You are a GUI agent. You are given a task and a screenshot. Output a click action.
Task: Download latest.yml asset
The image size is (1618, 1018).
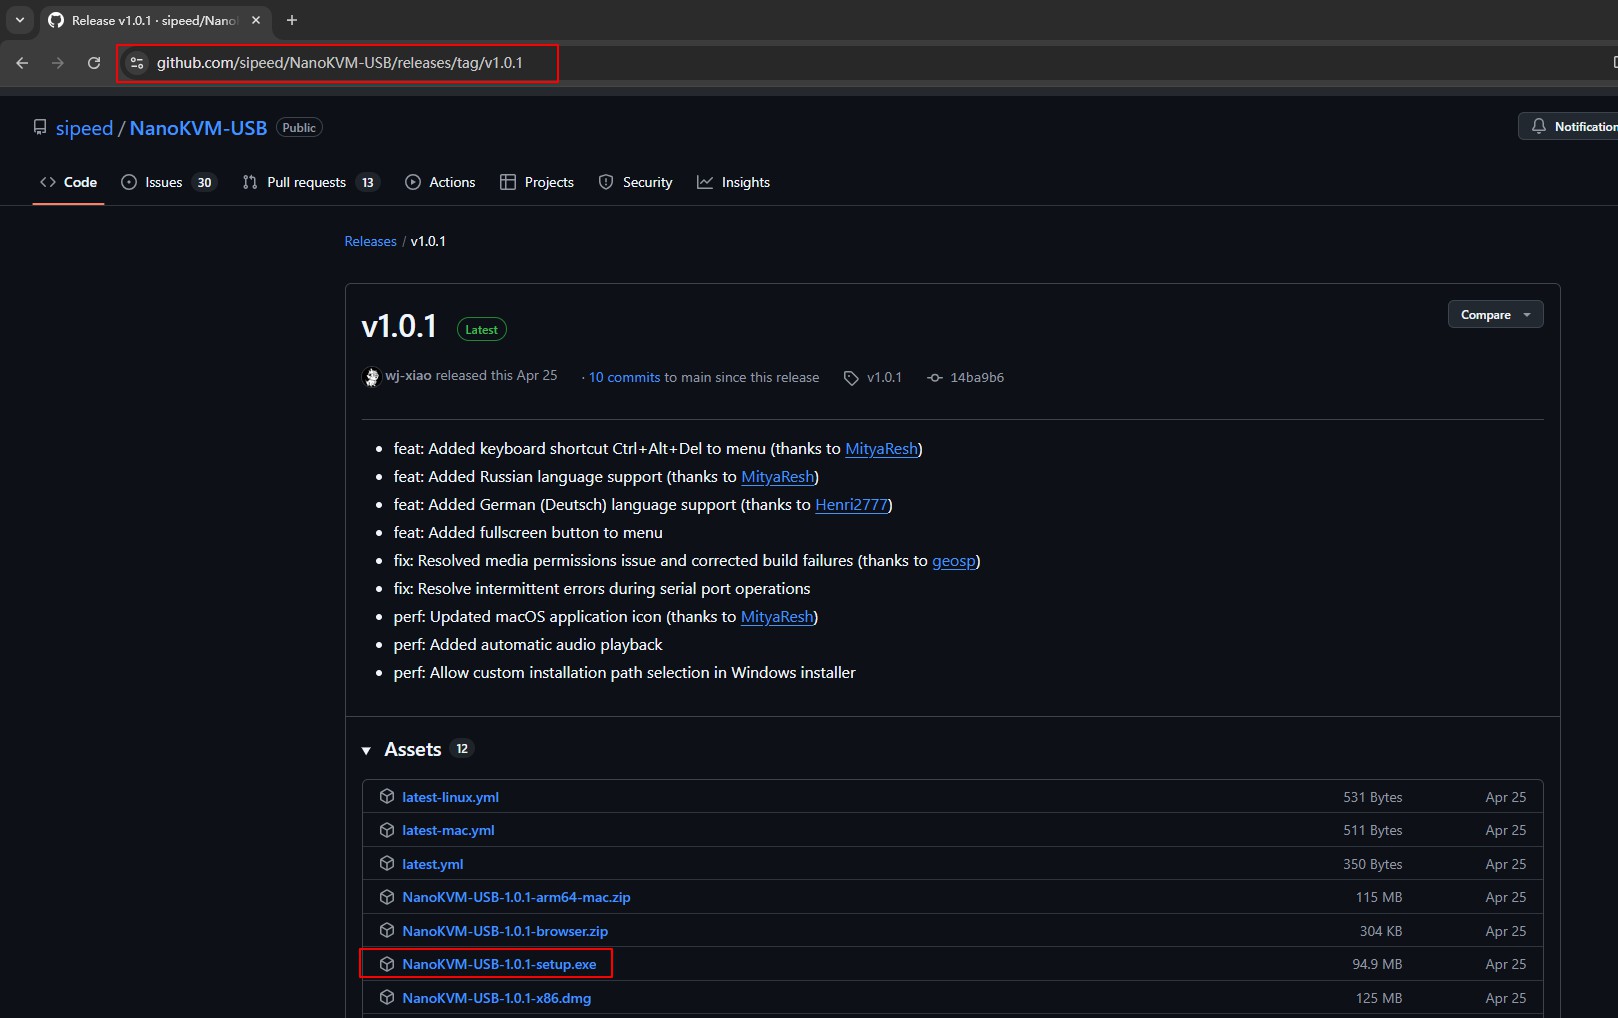pos(432,864)
